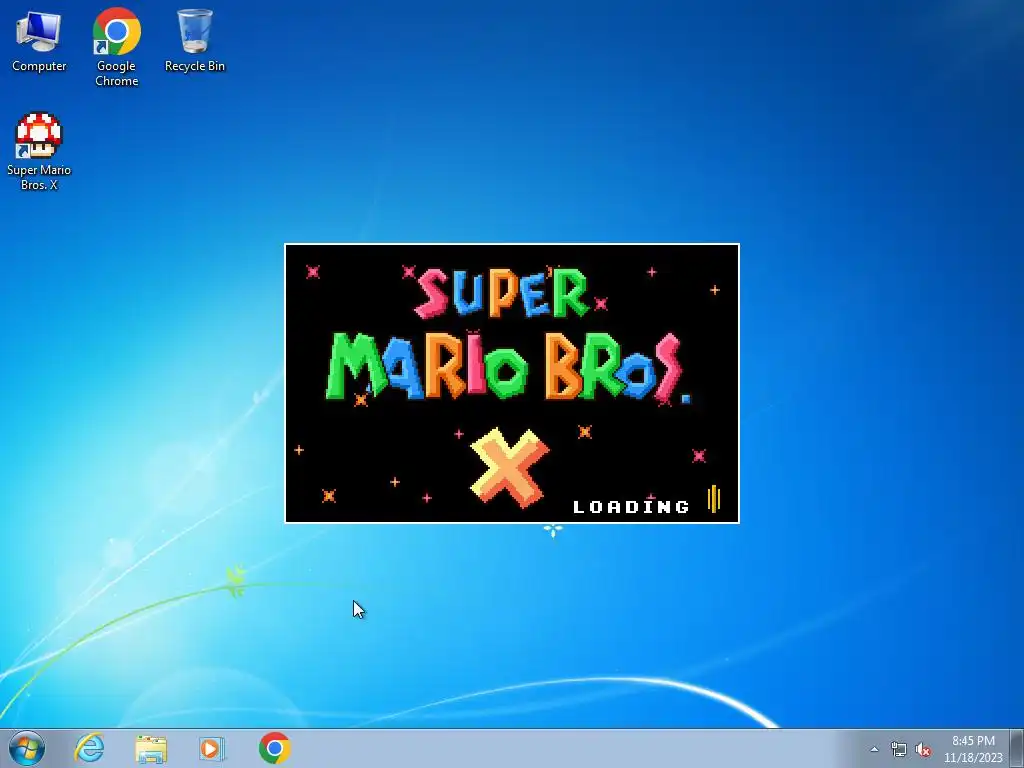
Task: Select the Super Mario Bros. X shortcut
Action: coord(39,152)
